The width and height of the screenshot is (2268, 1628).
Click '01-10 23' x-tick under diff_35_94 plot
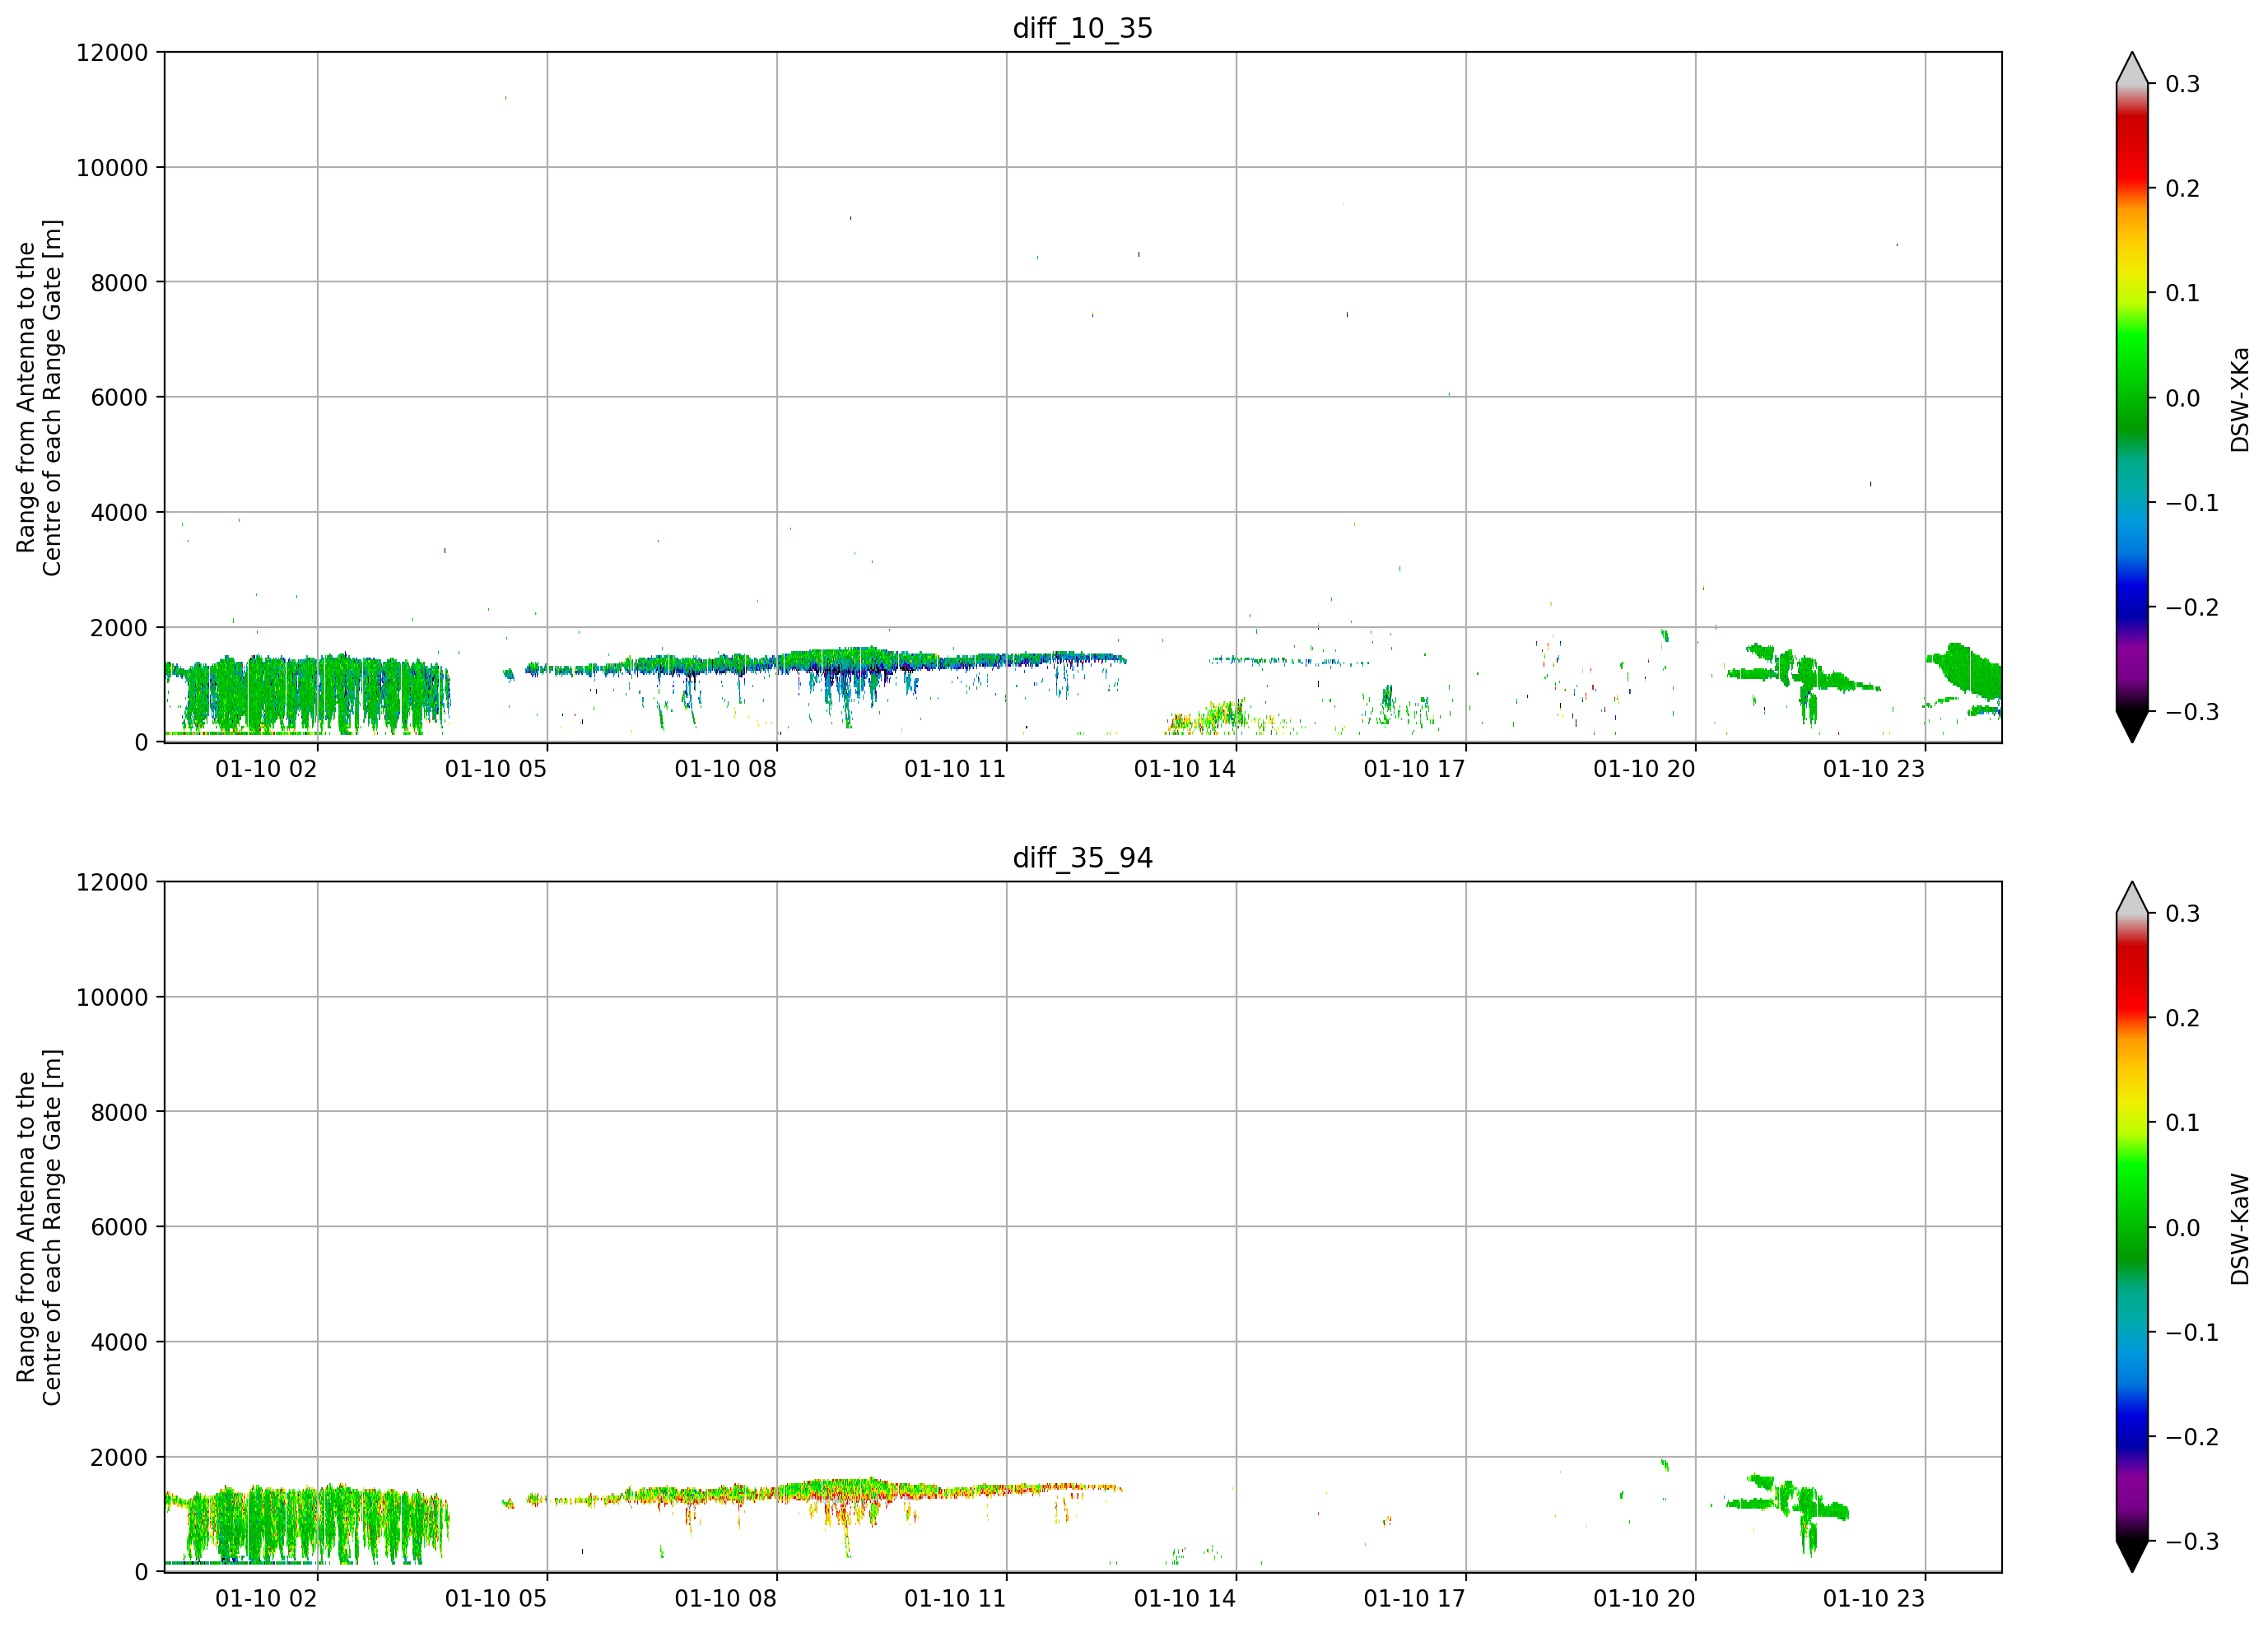coord(1874,1599)
